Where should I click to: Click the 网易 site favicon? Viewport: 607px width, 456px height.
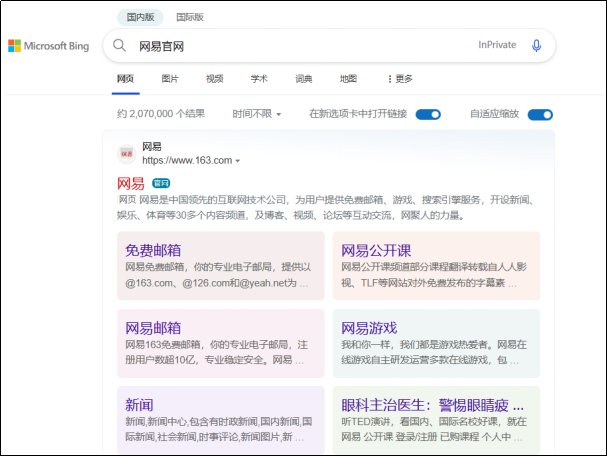pyautogui.click(x=127, y=154)
